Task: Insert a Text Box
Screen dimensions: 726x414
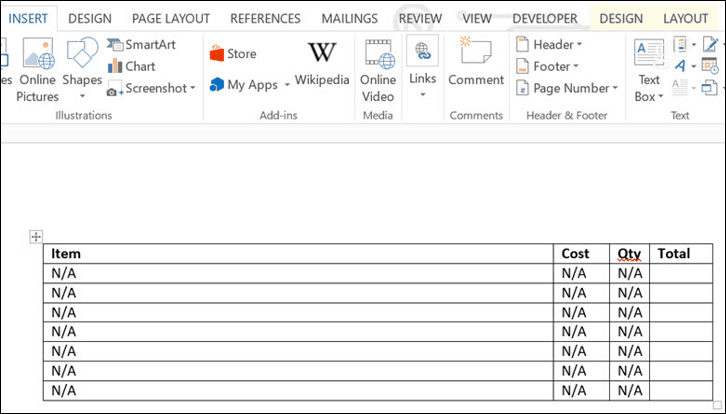Action: click(649, 69)
